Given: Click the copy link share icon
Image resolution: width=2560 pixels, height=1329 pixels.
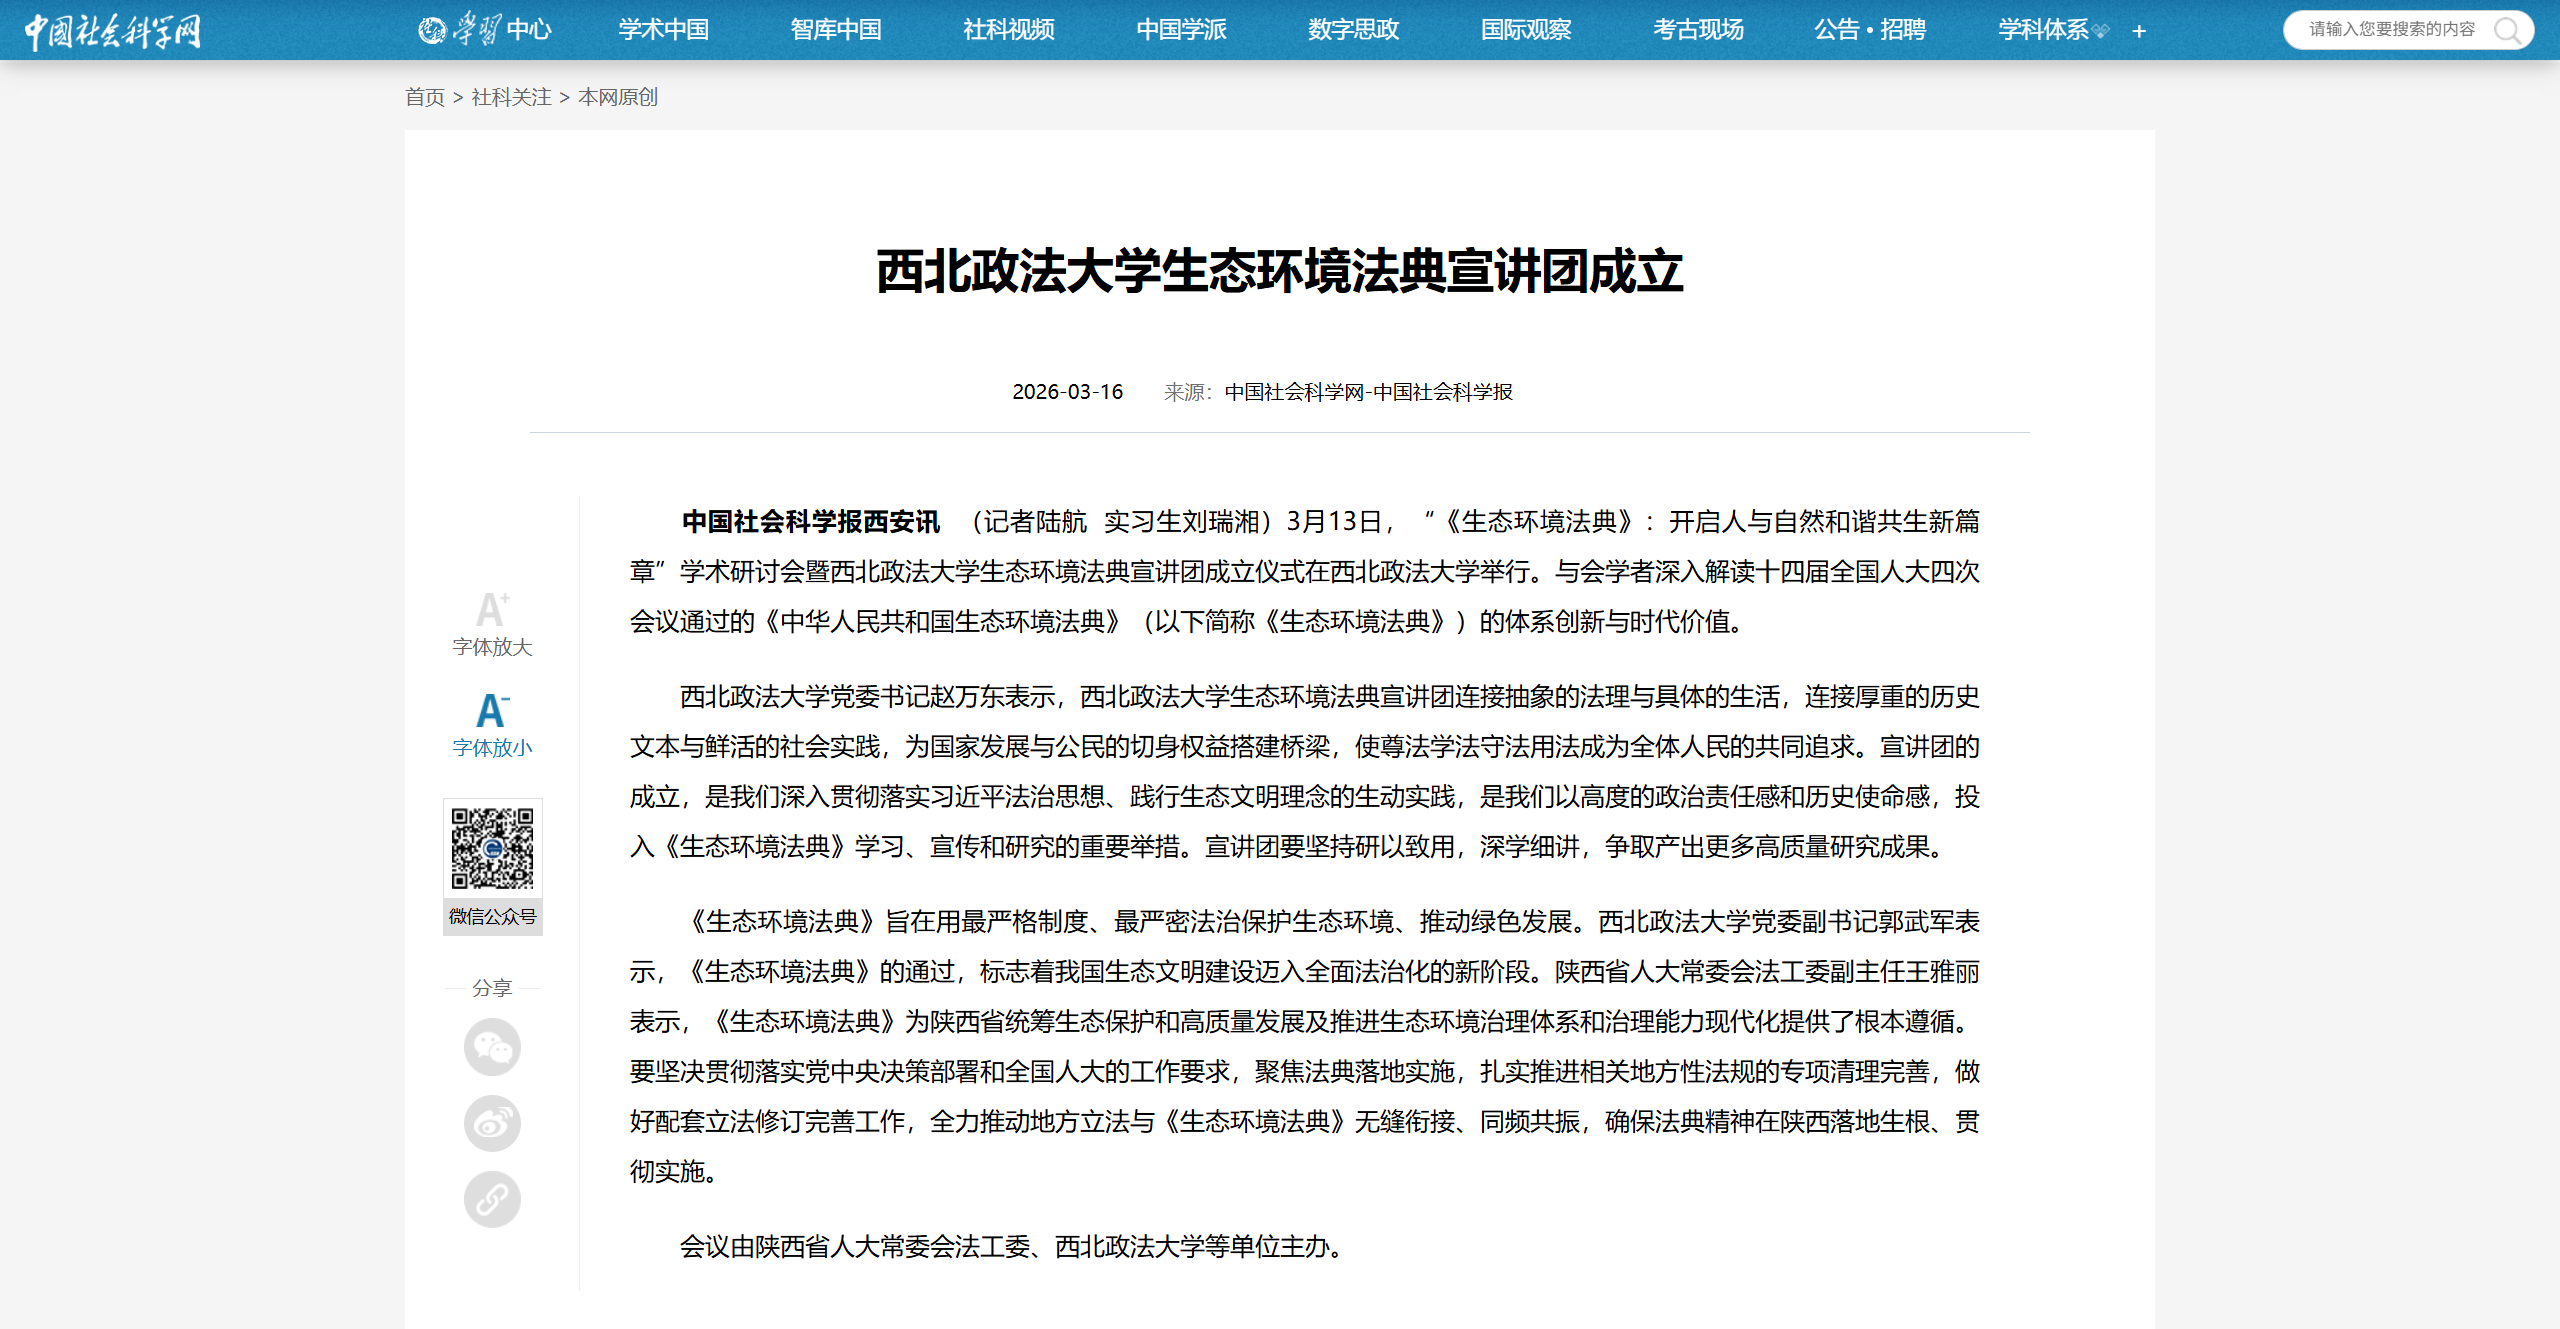Looking at the screenshot, I should click(492, 1199).
